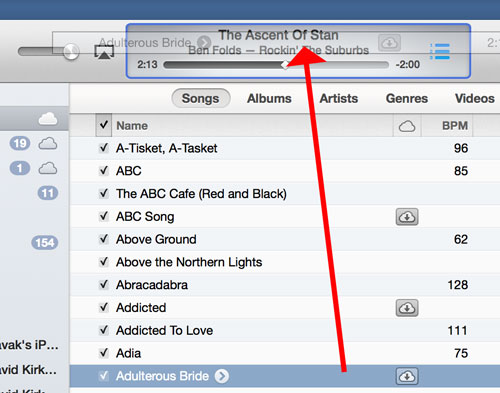Toggle the Abracadabra song checkbox

[x=104, y=284]
